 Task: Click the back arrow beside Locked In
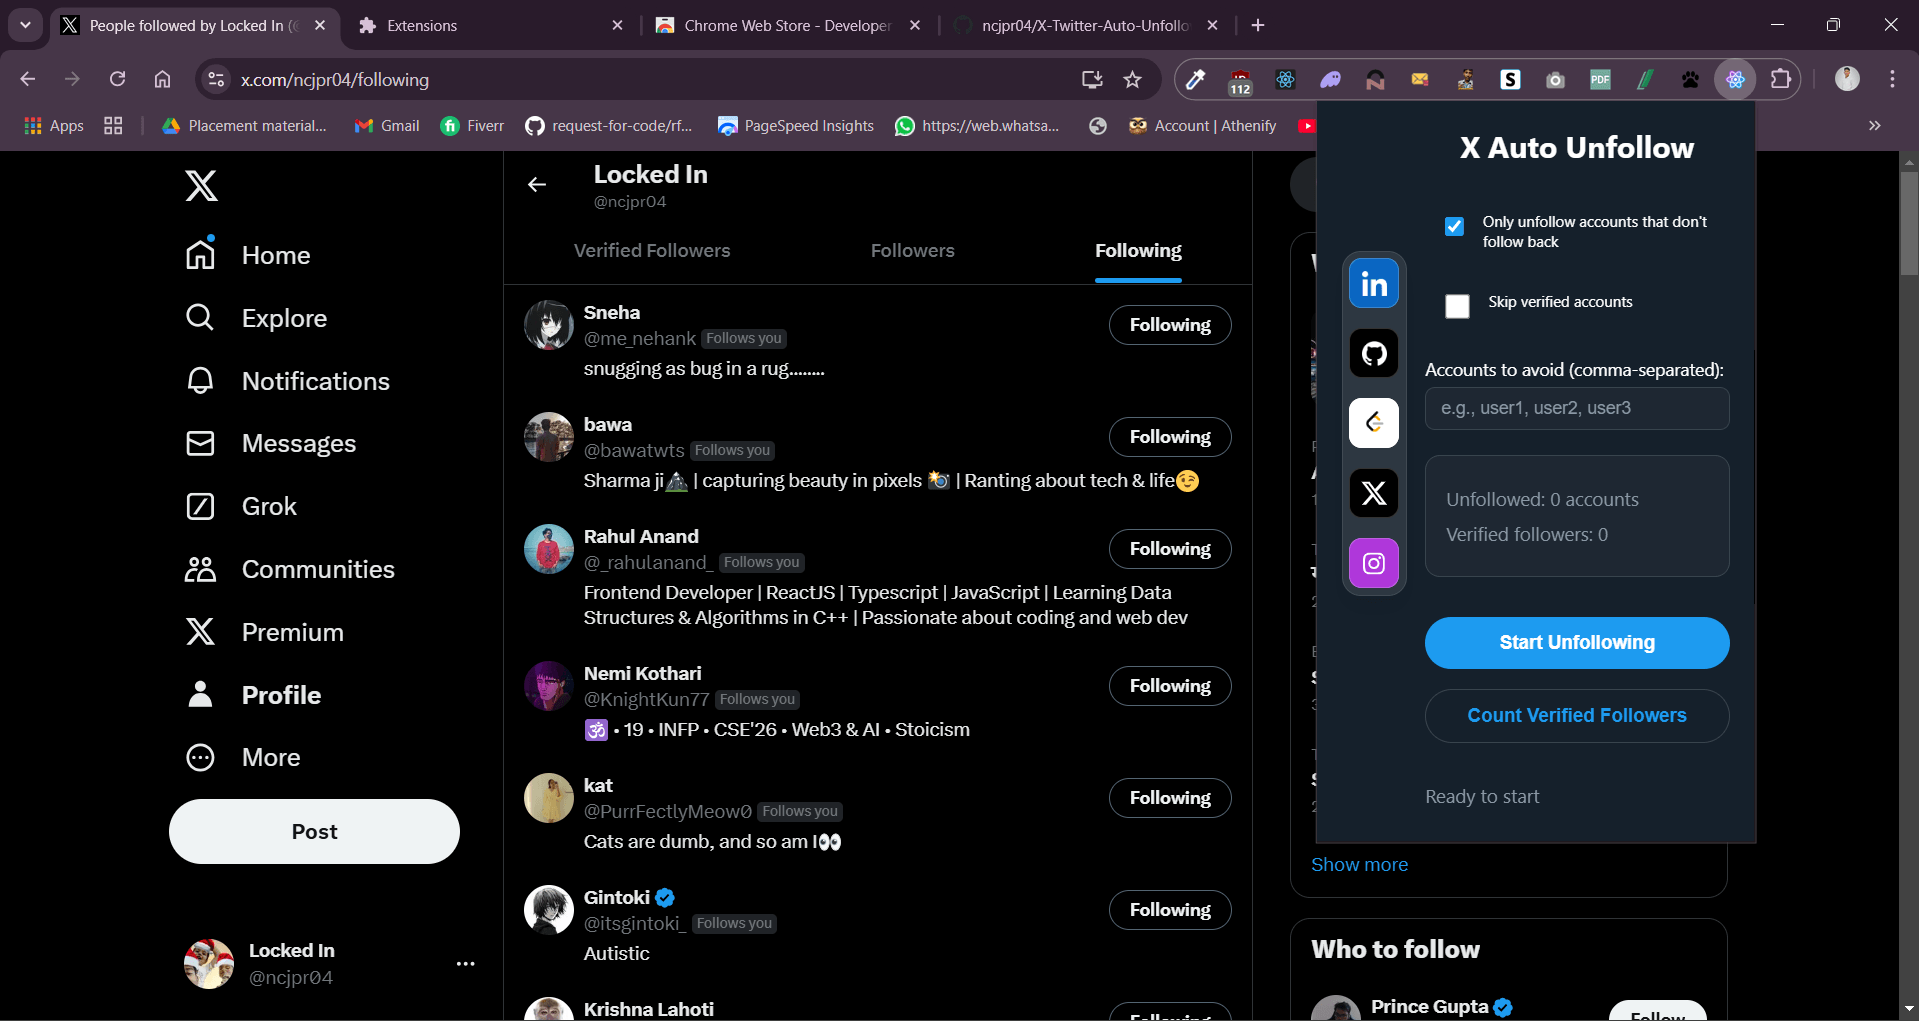537,185
